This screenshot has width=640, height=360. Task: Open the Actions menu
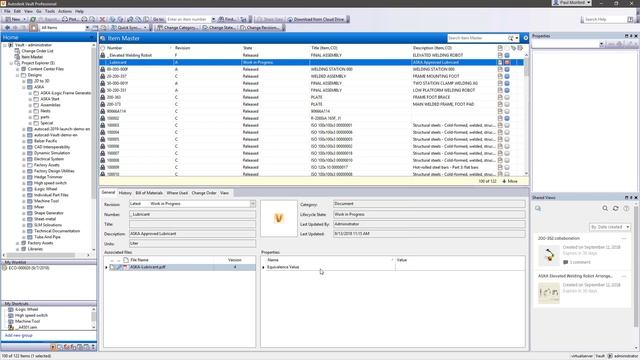pyautogui.click(x=64, y=11)
